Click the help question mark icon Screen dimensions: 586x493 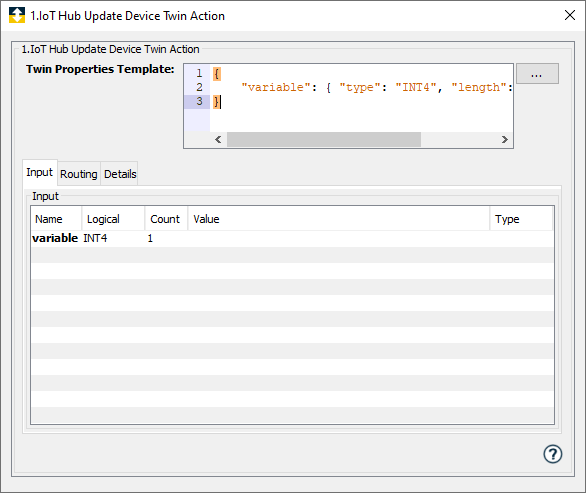[552, 454]
